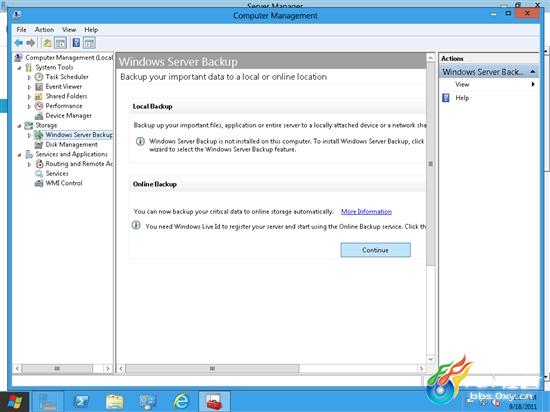Collapse the Storage tree node
550x412 pixels.
point(19,126)
